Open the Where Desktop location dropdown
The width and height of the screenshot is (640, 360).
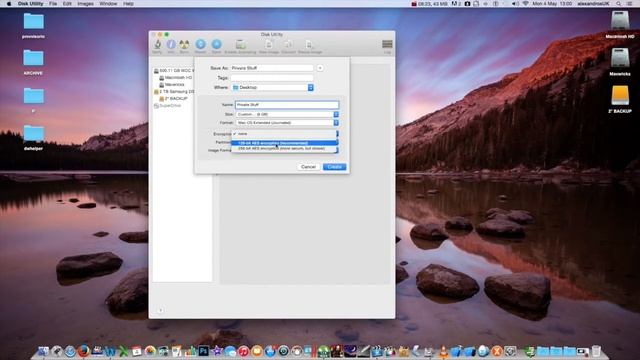272,87
